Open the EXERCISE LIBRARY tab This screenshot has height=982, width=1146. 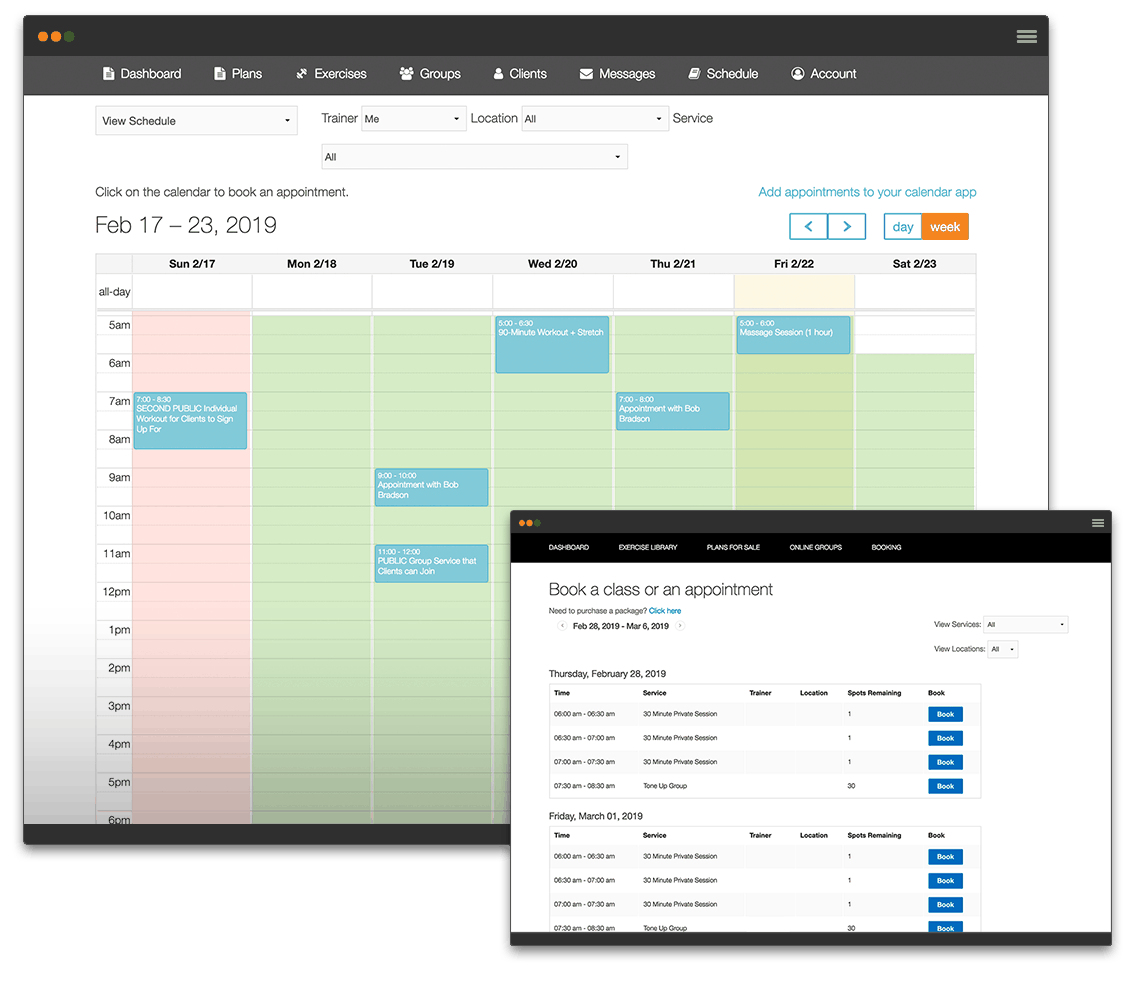click(648, 547)
